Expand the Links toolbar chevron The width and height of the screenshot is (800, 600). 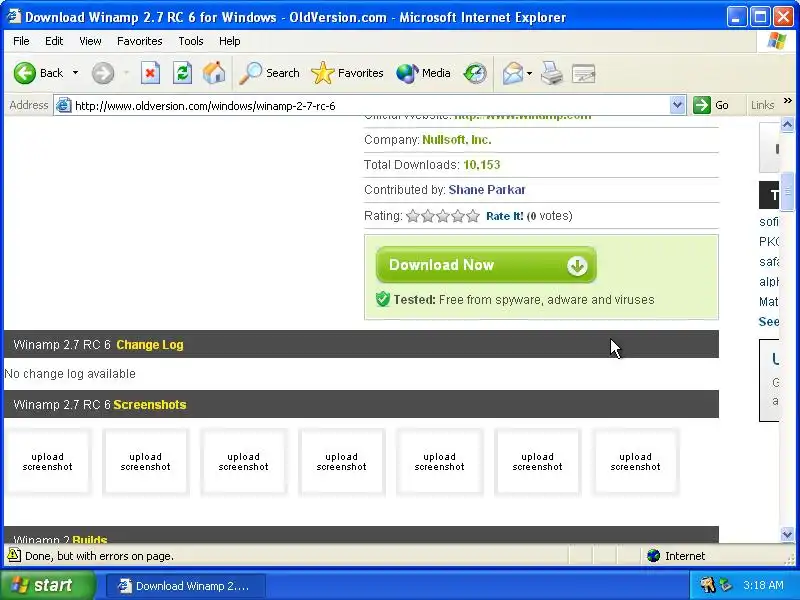click(788, 101)
